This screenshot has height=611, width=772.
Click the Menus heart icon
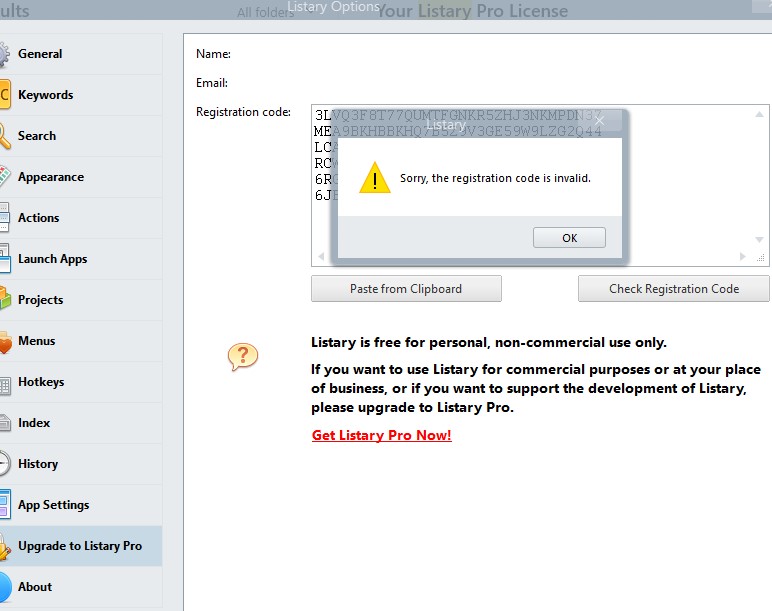5,341
